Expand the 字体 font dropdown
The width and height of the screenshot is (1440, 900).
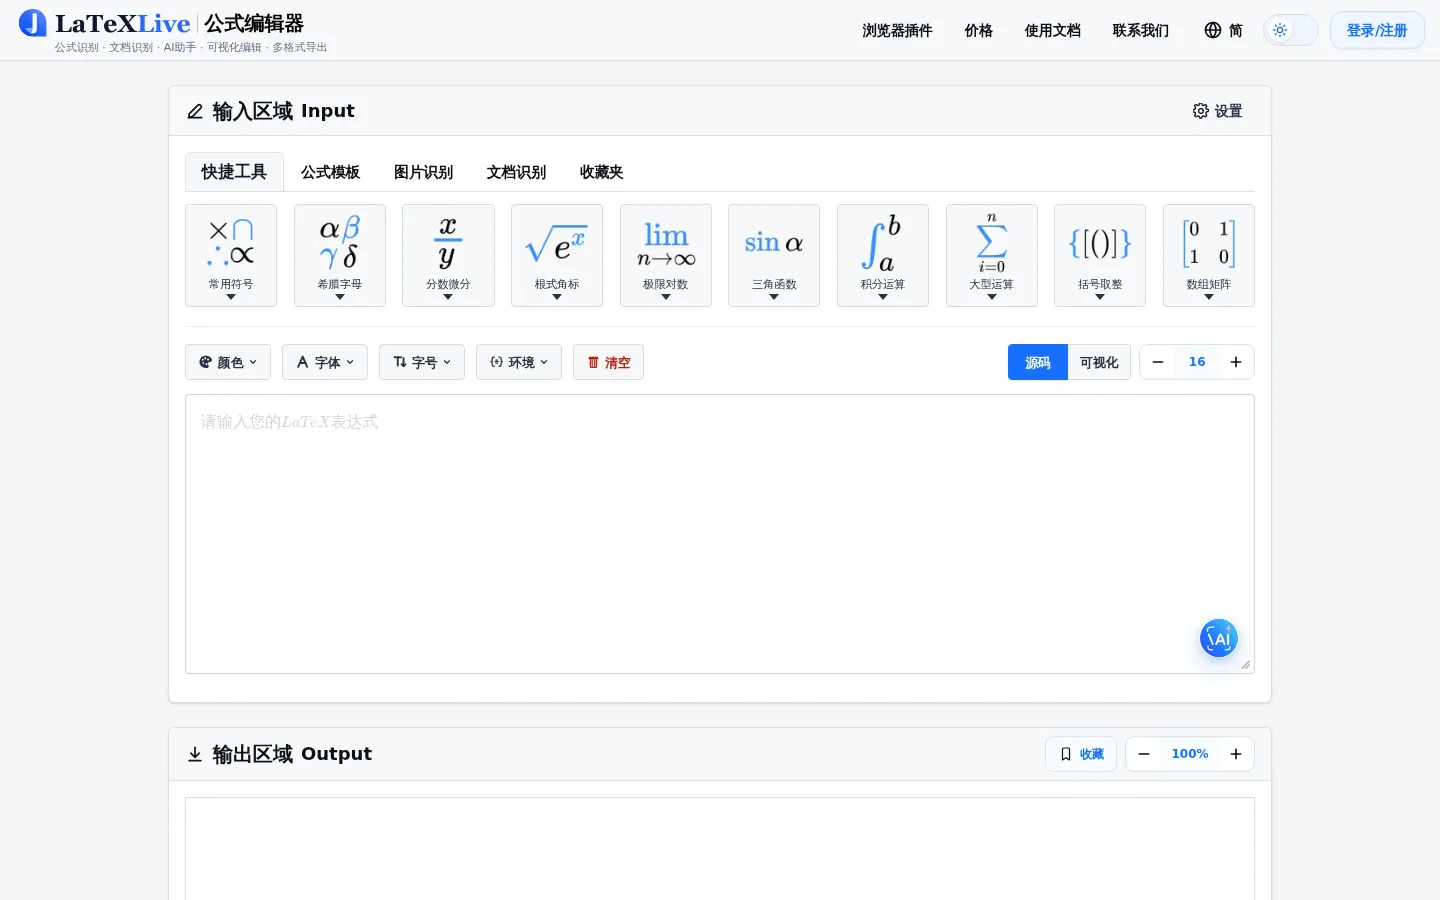click(x=325, y=362)
